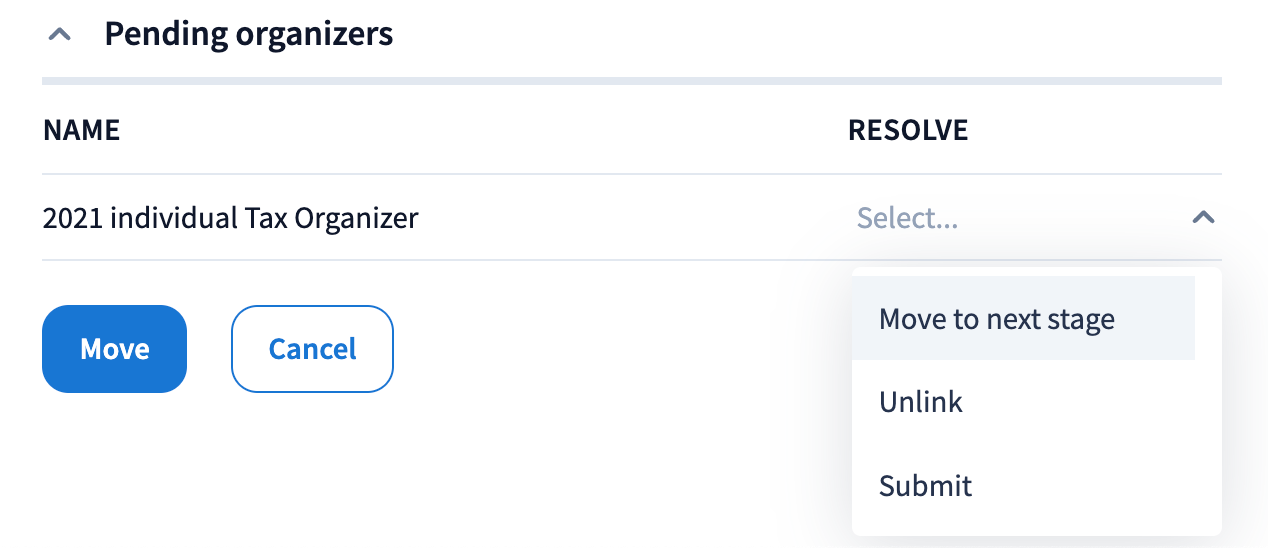The height and width of the screenshot is (548, 1268).
Task: Click the word organizers in the section title
Action: click(313, 35)
